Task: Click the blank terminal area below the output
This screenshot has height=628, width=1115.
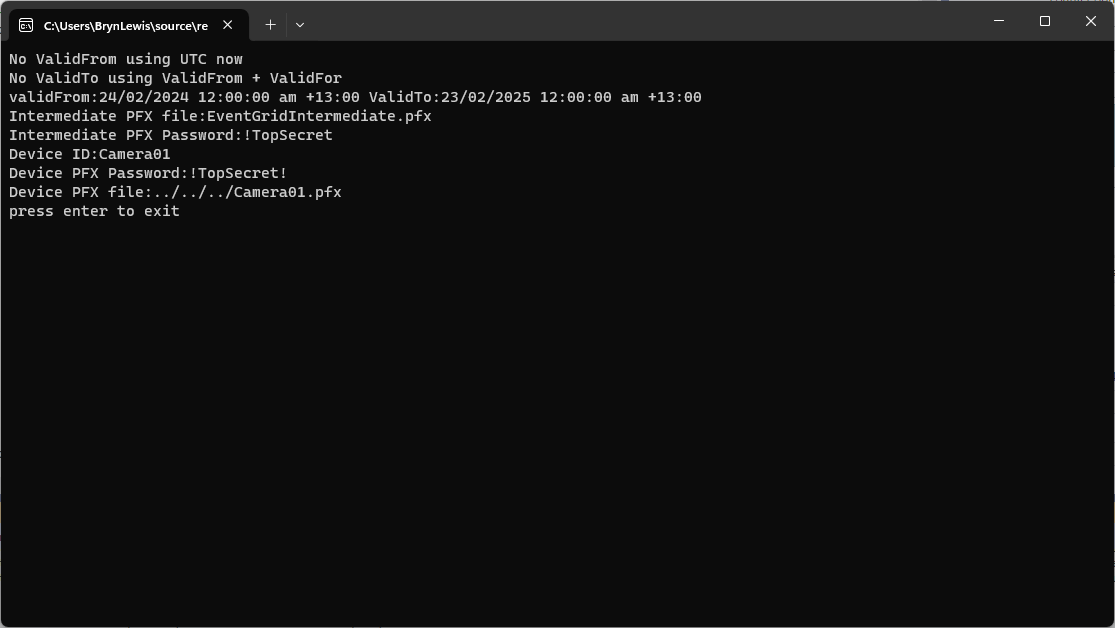Action: pos(557,420)
